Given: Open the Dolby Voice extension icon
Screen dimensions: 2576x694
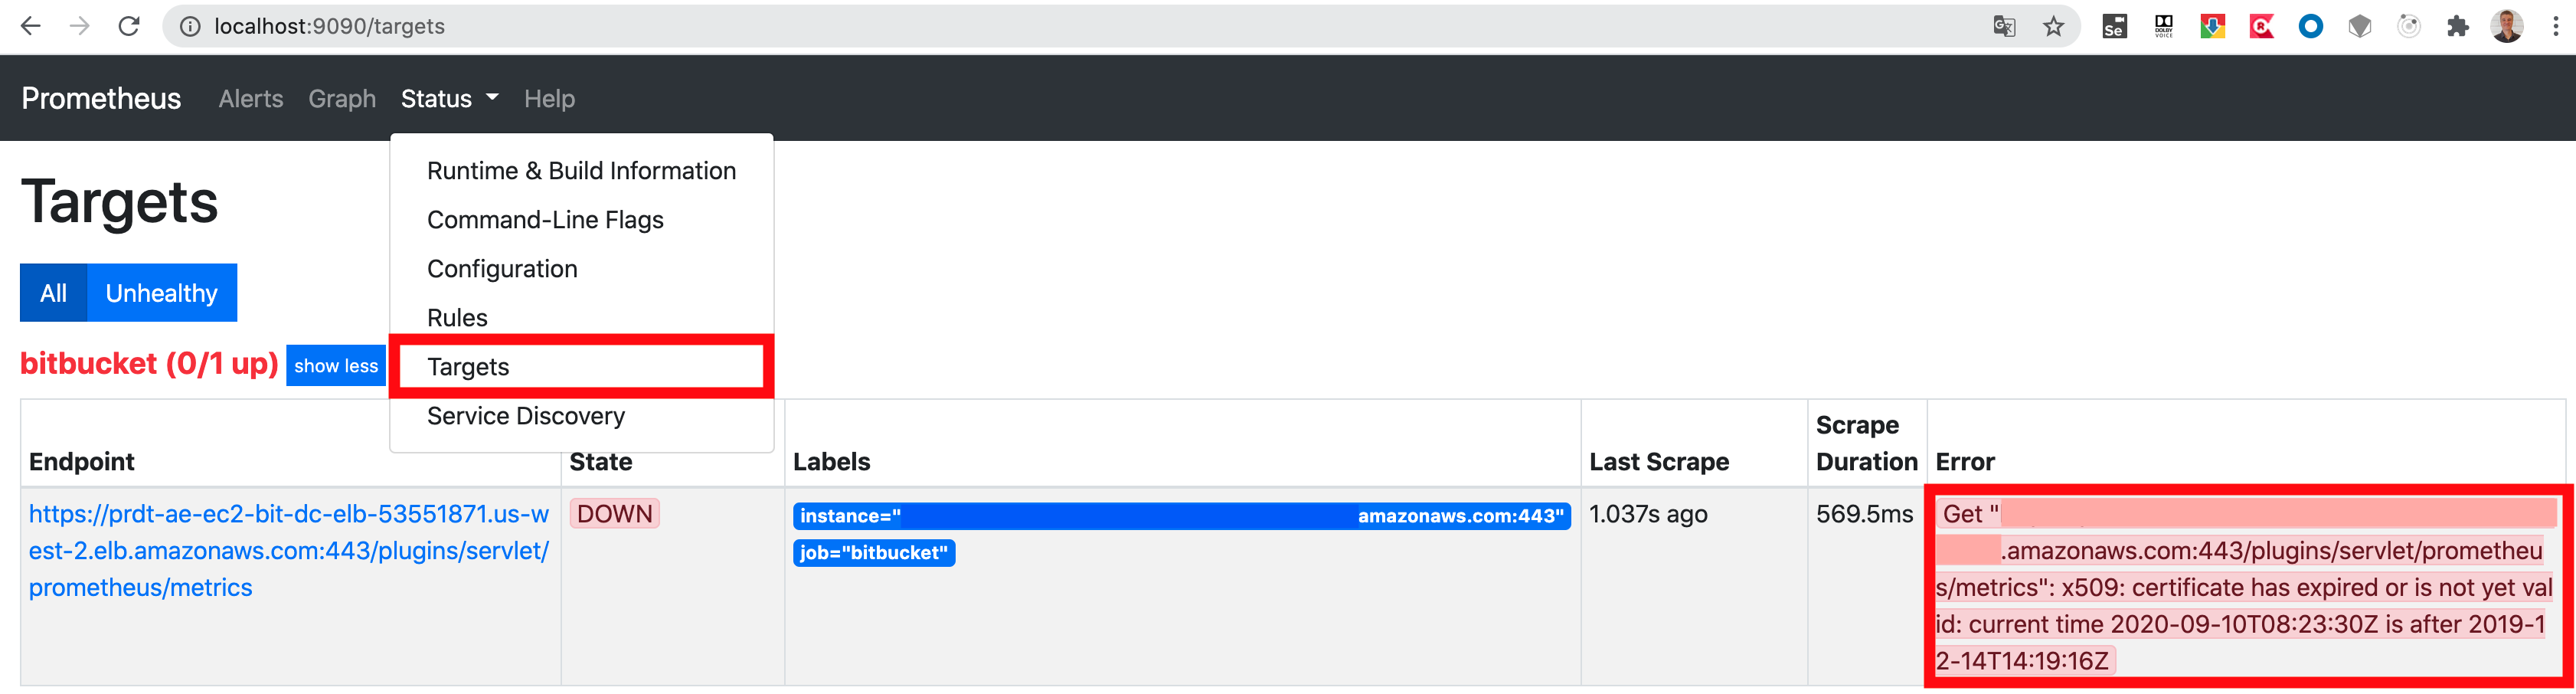Looking at the screenshot, I should [x=2163, y=26].
